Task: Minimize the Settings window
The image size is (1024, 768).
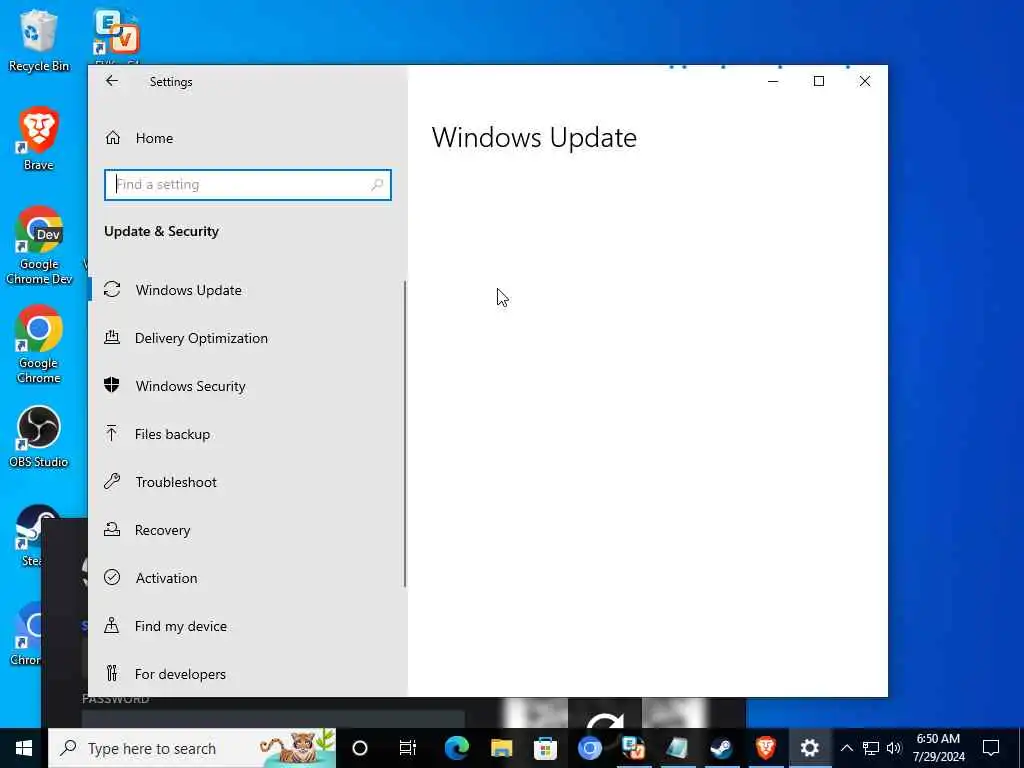Action: click(773, 81)
